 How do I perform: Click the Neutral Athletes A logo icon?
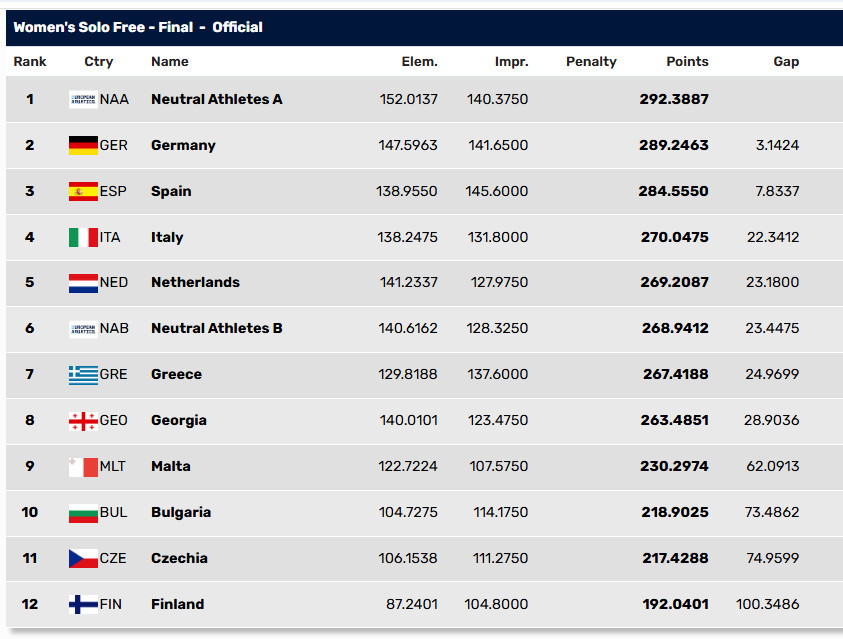[83, 99]
